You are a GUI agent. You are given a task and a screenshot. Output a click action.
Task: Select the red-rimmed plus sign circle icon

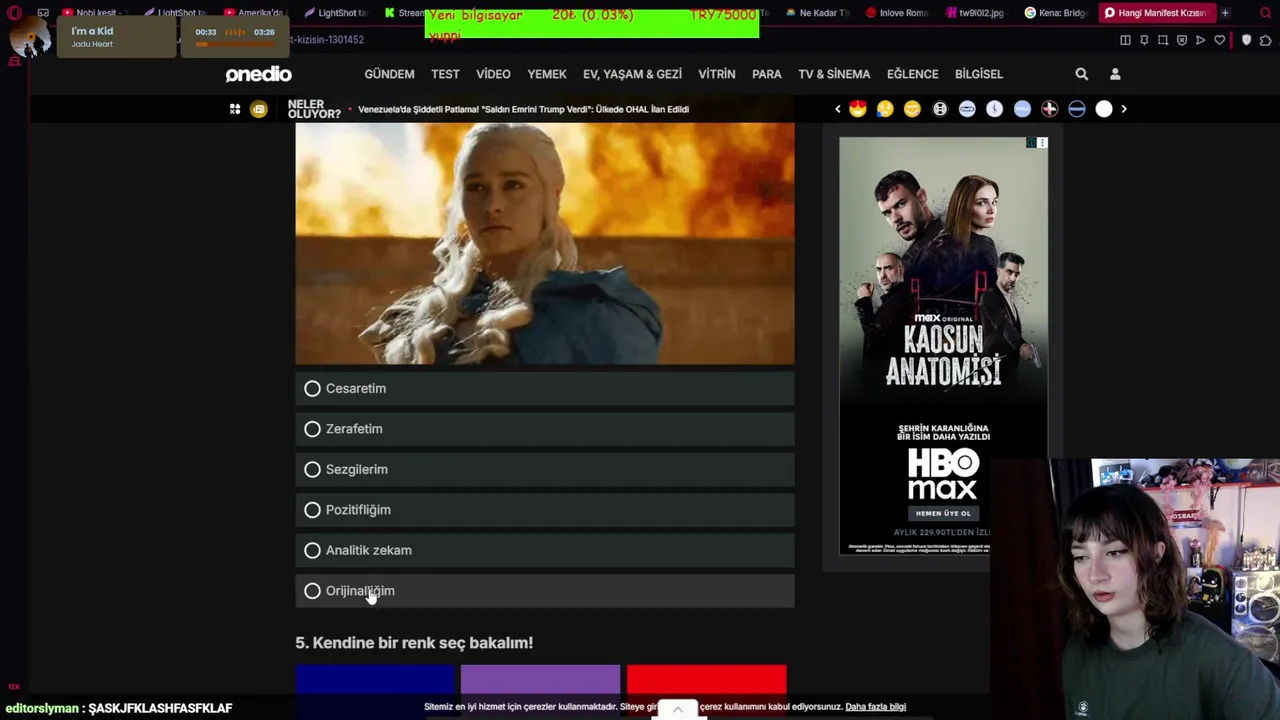point(1049,109)
